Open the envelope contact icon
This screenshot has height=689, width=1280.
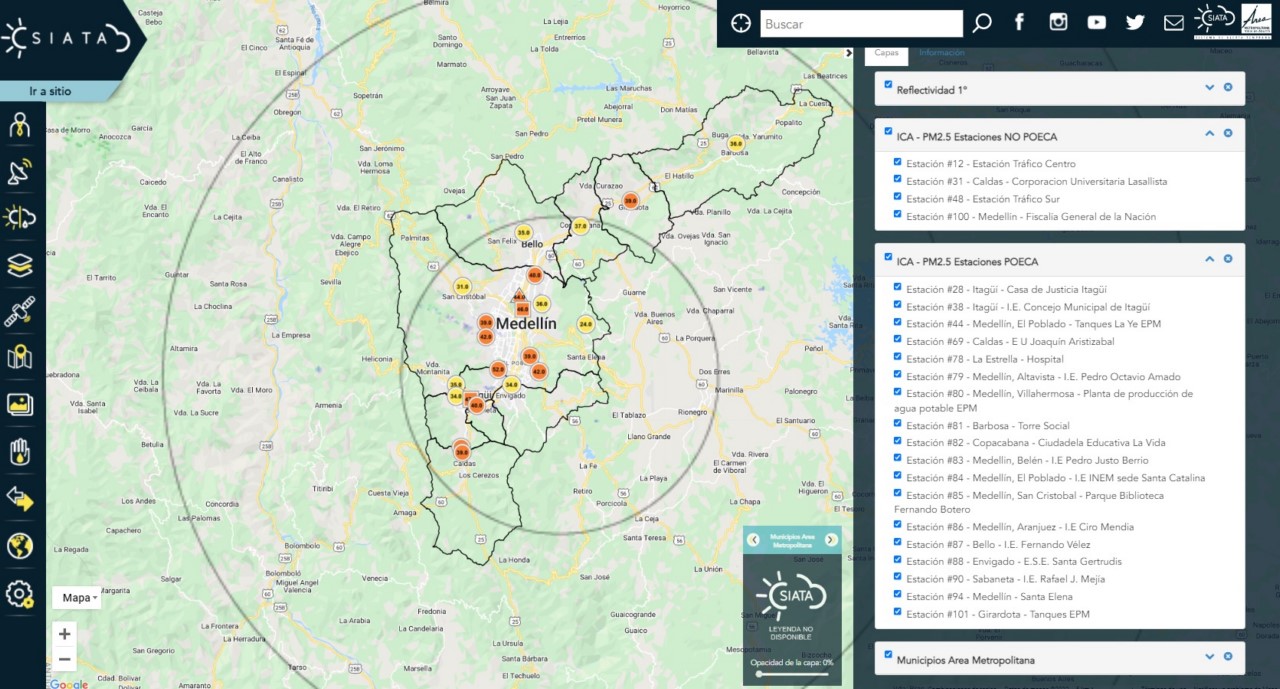pos(1173,23)
